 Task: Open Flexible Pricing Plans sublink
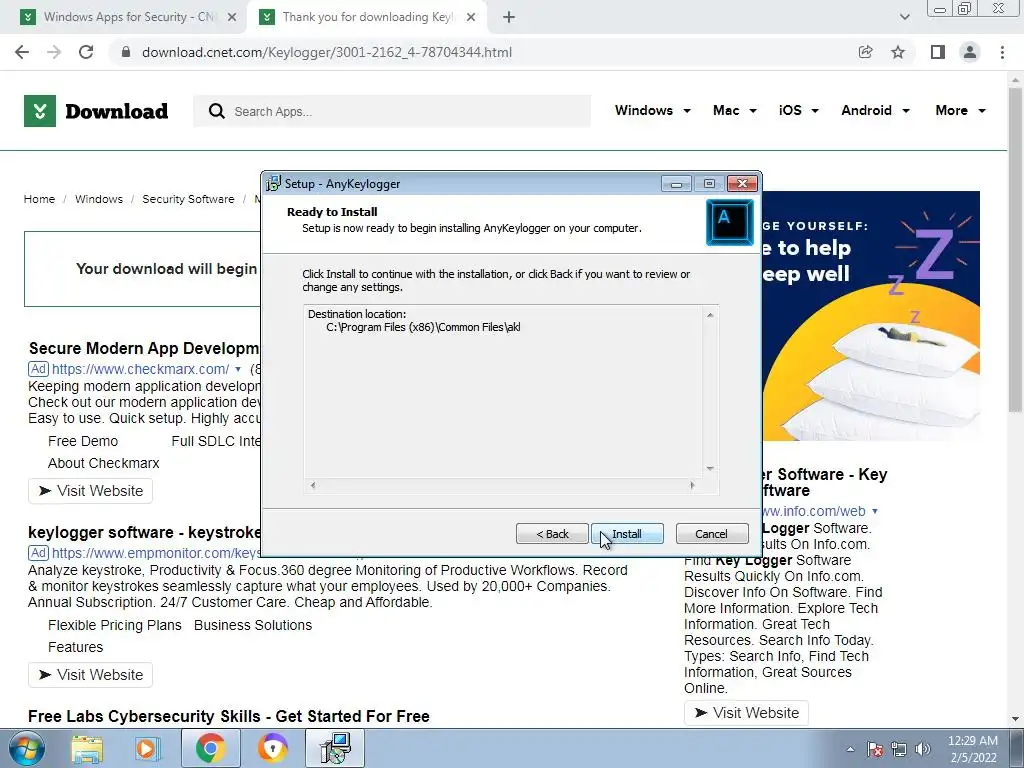(114, 625)
